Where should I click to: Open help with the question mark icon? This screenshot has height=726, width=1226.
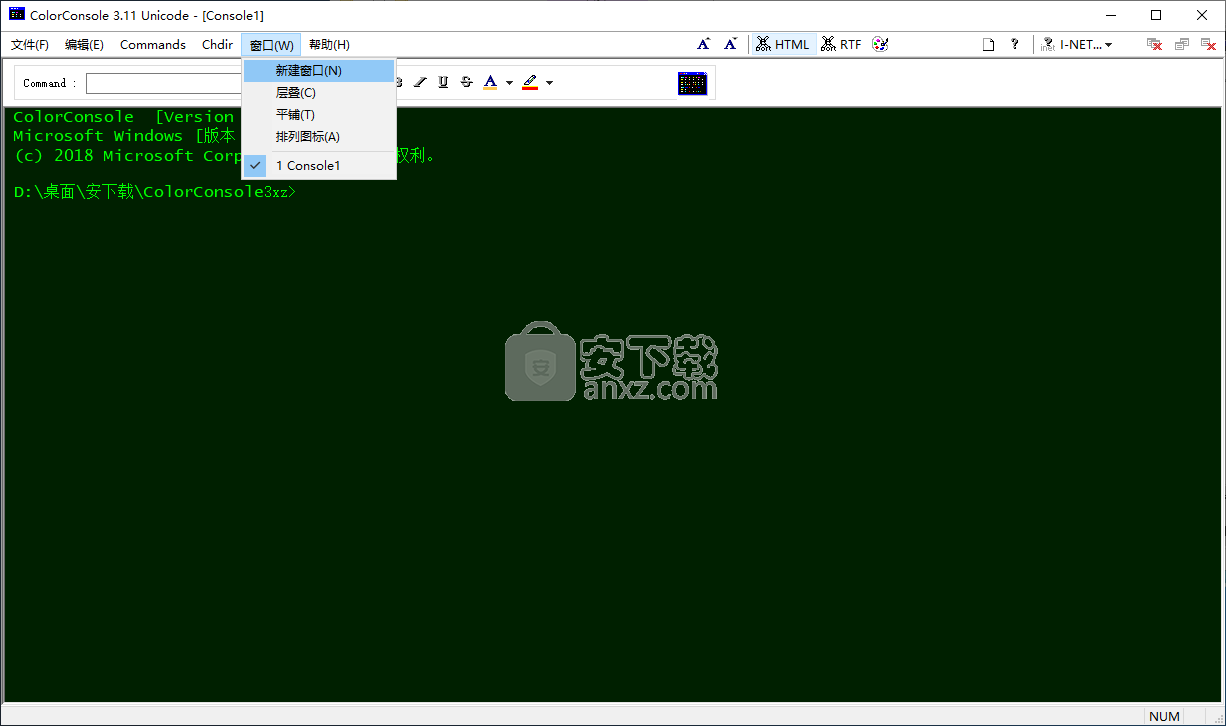(x=1015, y=44)
